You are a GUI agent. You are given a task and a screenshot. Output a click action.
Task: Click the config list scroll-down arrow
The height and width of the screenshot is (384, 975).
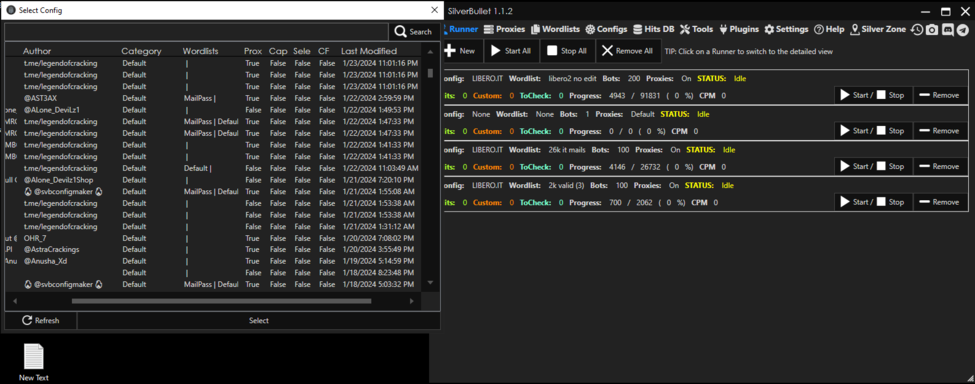(430, 283)
